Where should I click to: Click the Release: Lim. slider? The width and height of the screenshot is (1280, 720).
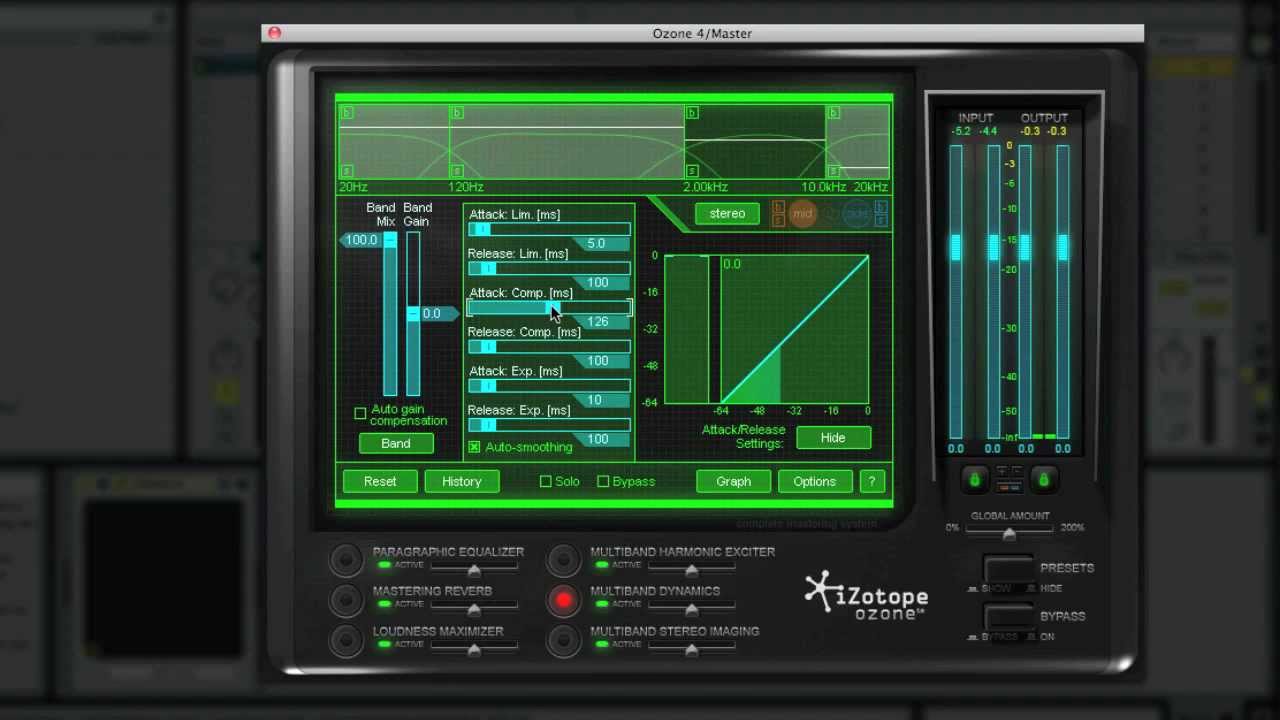[549, 268]
